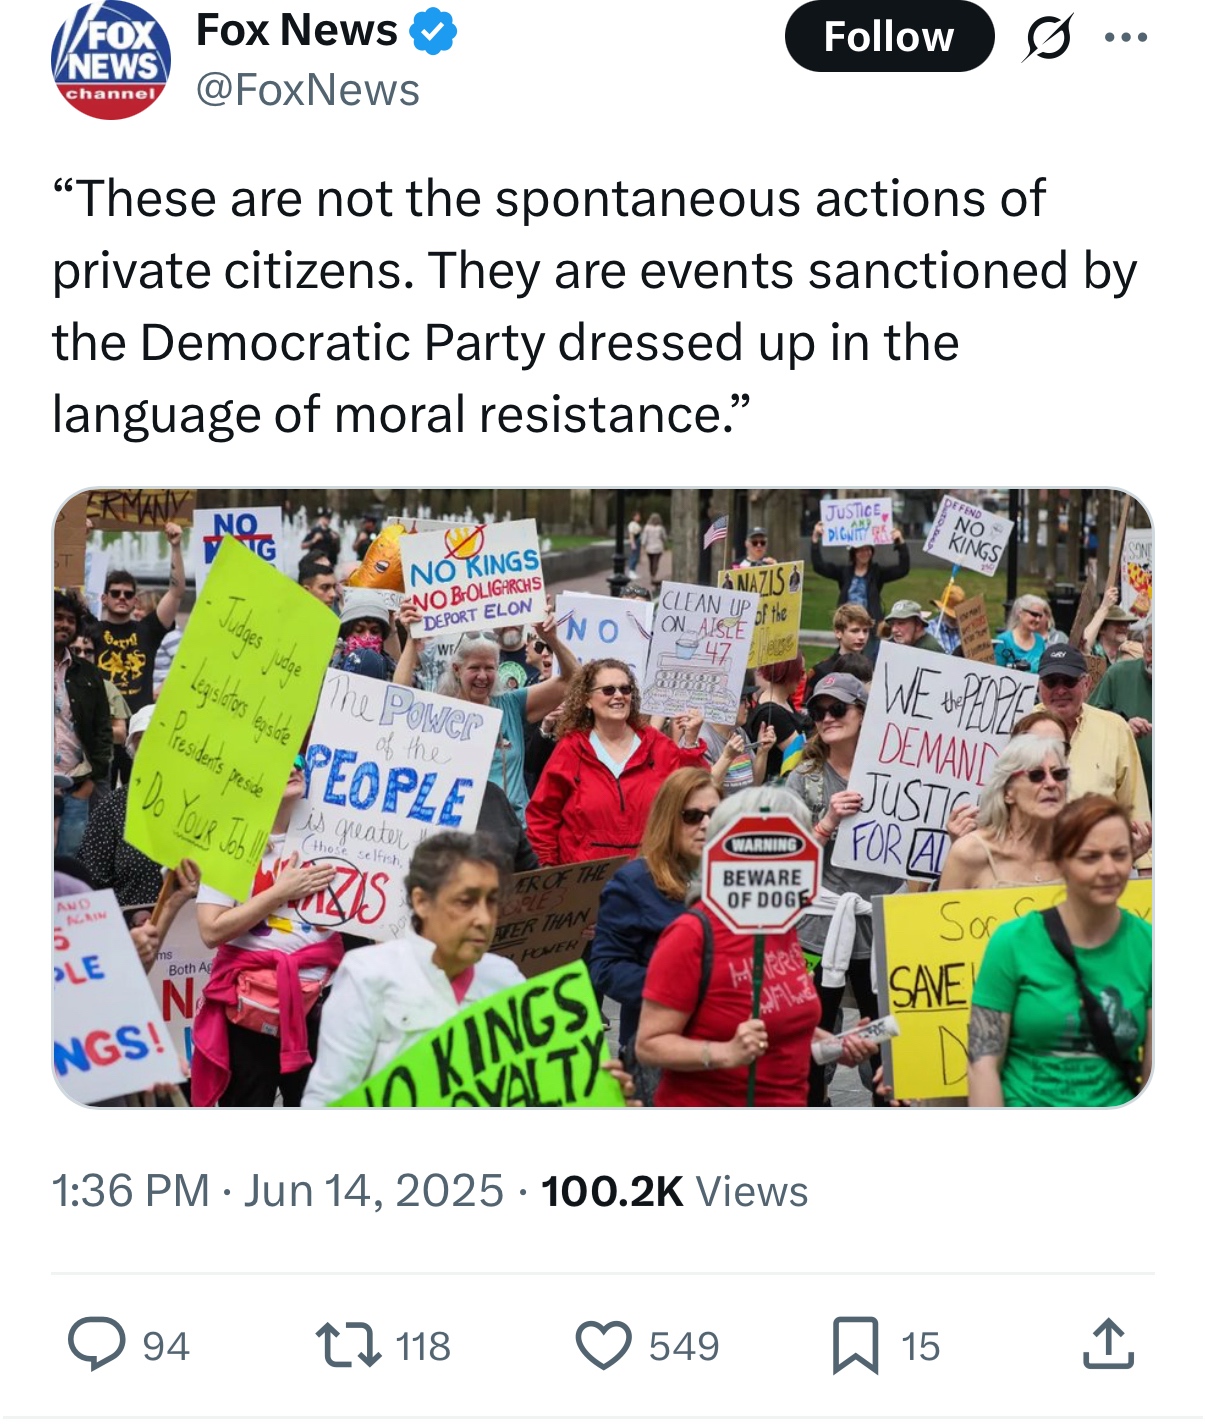Image resolution: width=1206 pixels, height=1428 pixels.
Task: Open the @FoxNews handle link
Action: coord(308,90)
